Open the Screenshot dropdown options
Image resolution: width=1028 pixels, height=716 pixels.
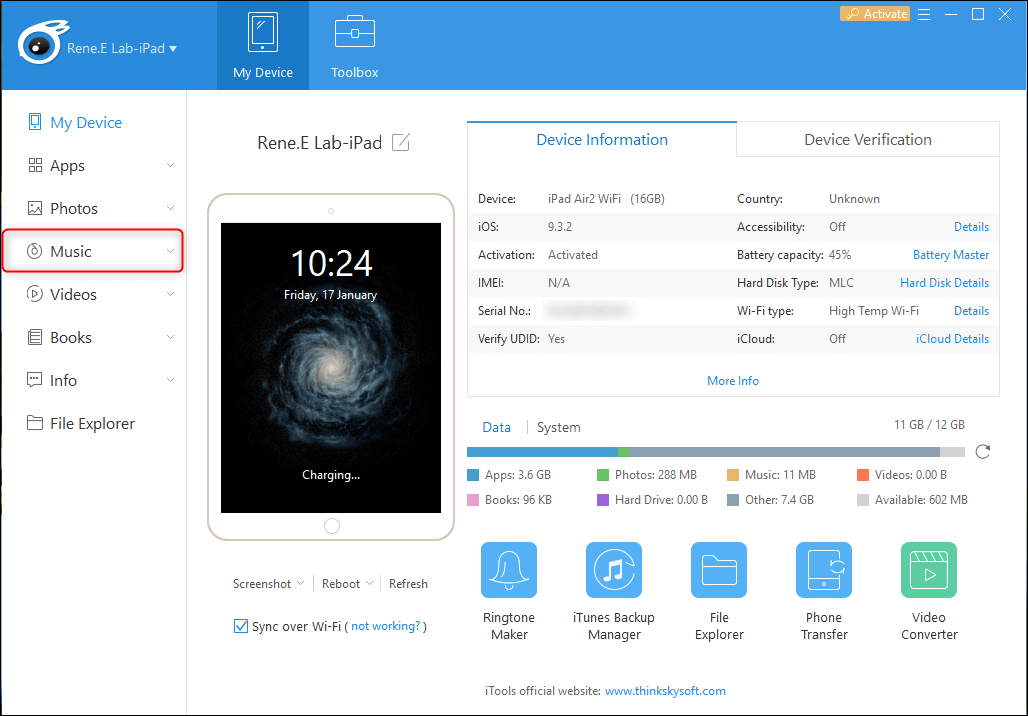tap(268, 584)
